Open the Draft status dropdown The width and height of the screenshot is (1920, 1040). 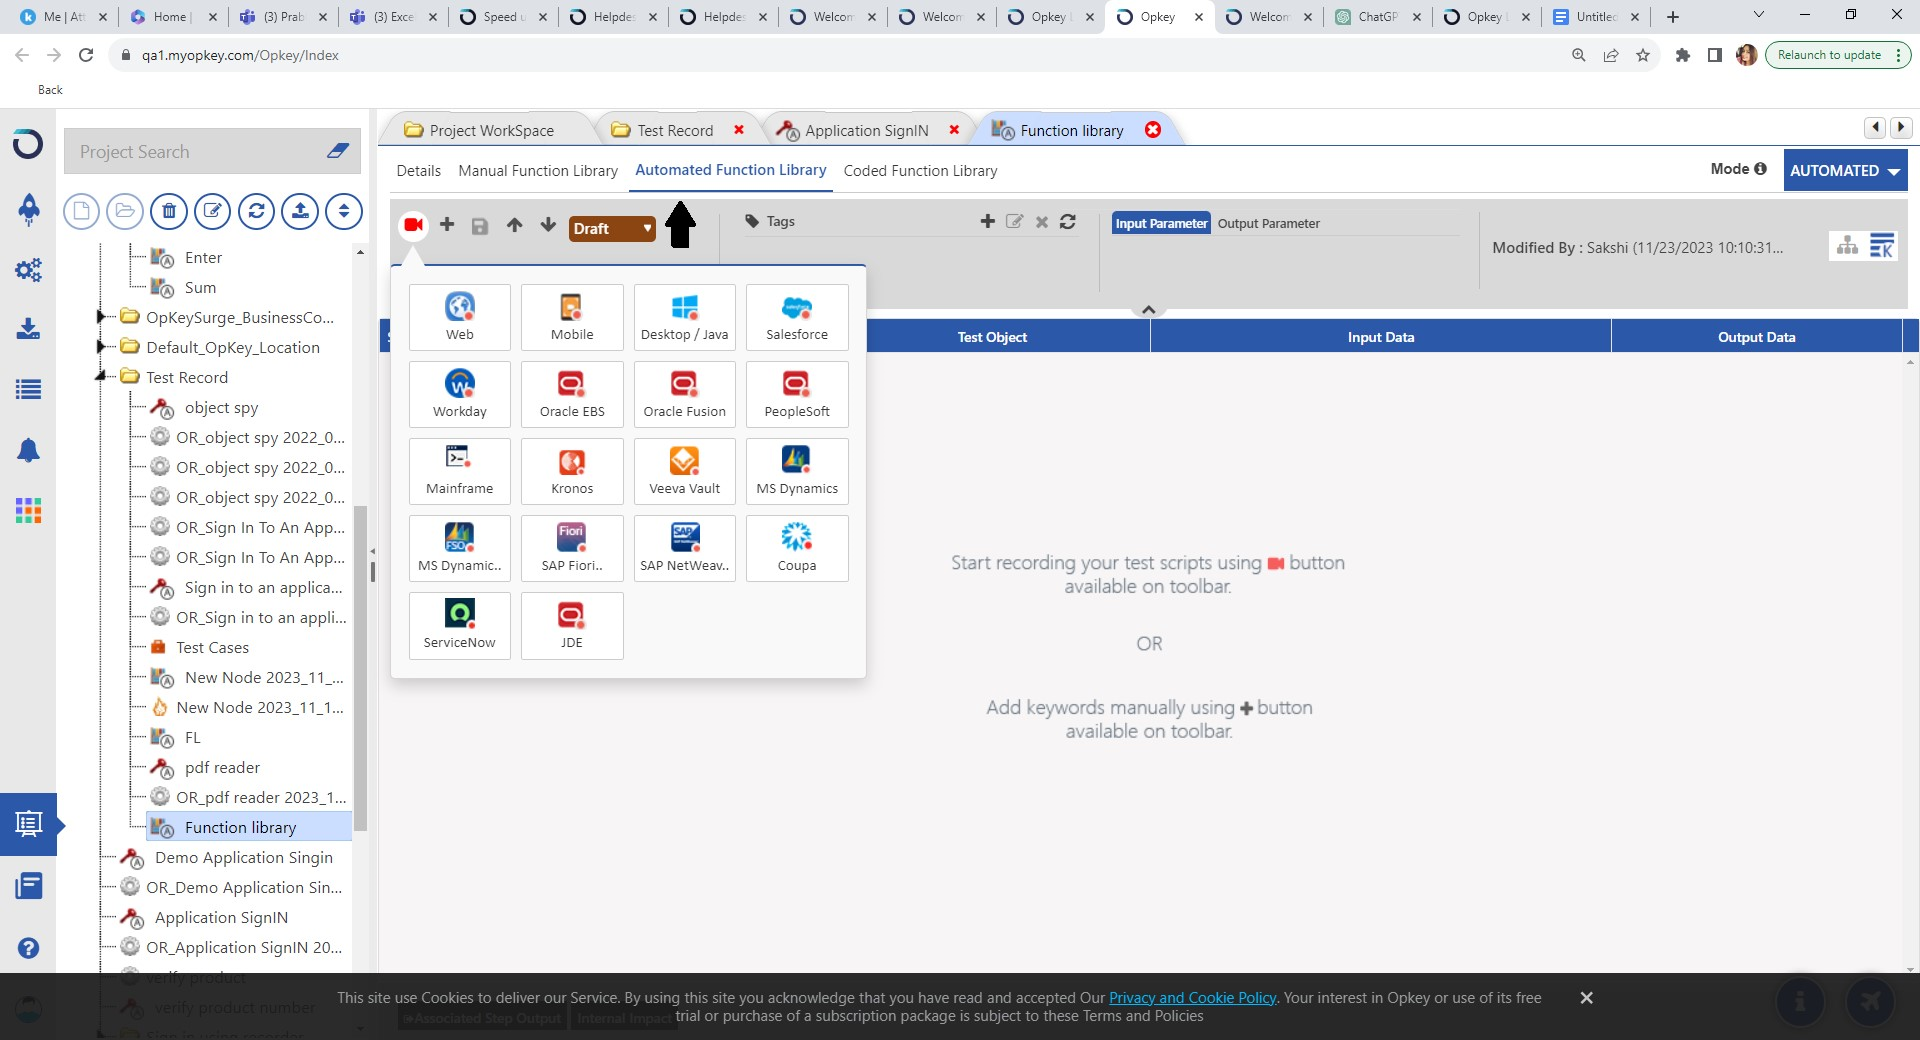612,228
